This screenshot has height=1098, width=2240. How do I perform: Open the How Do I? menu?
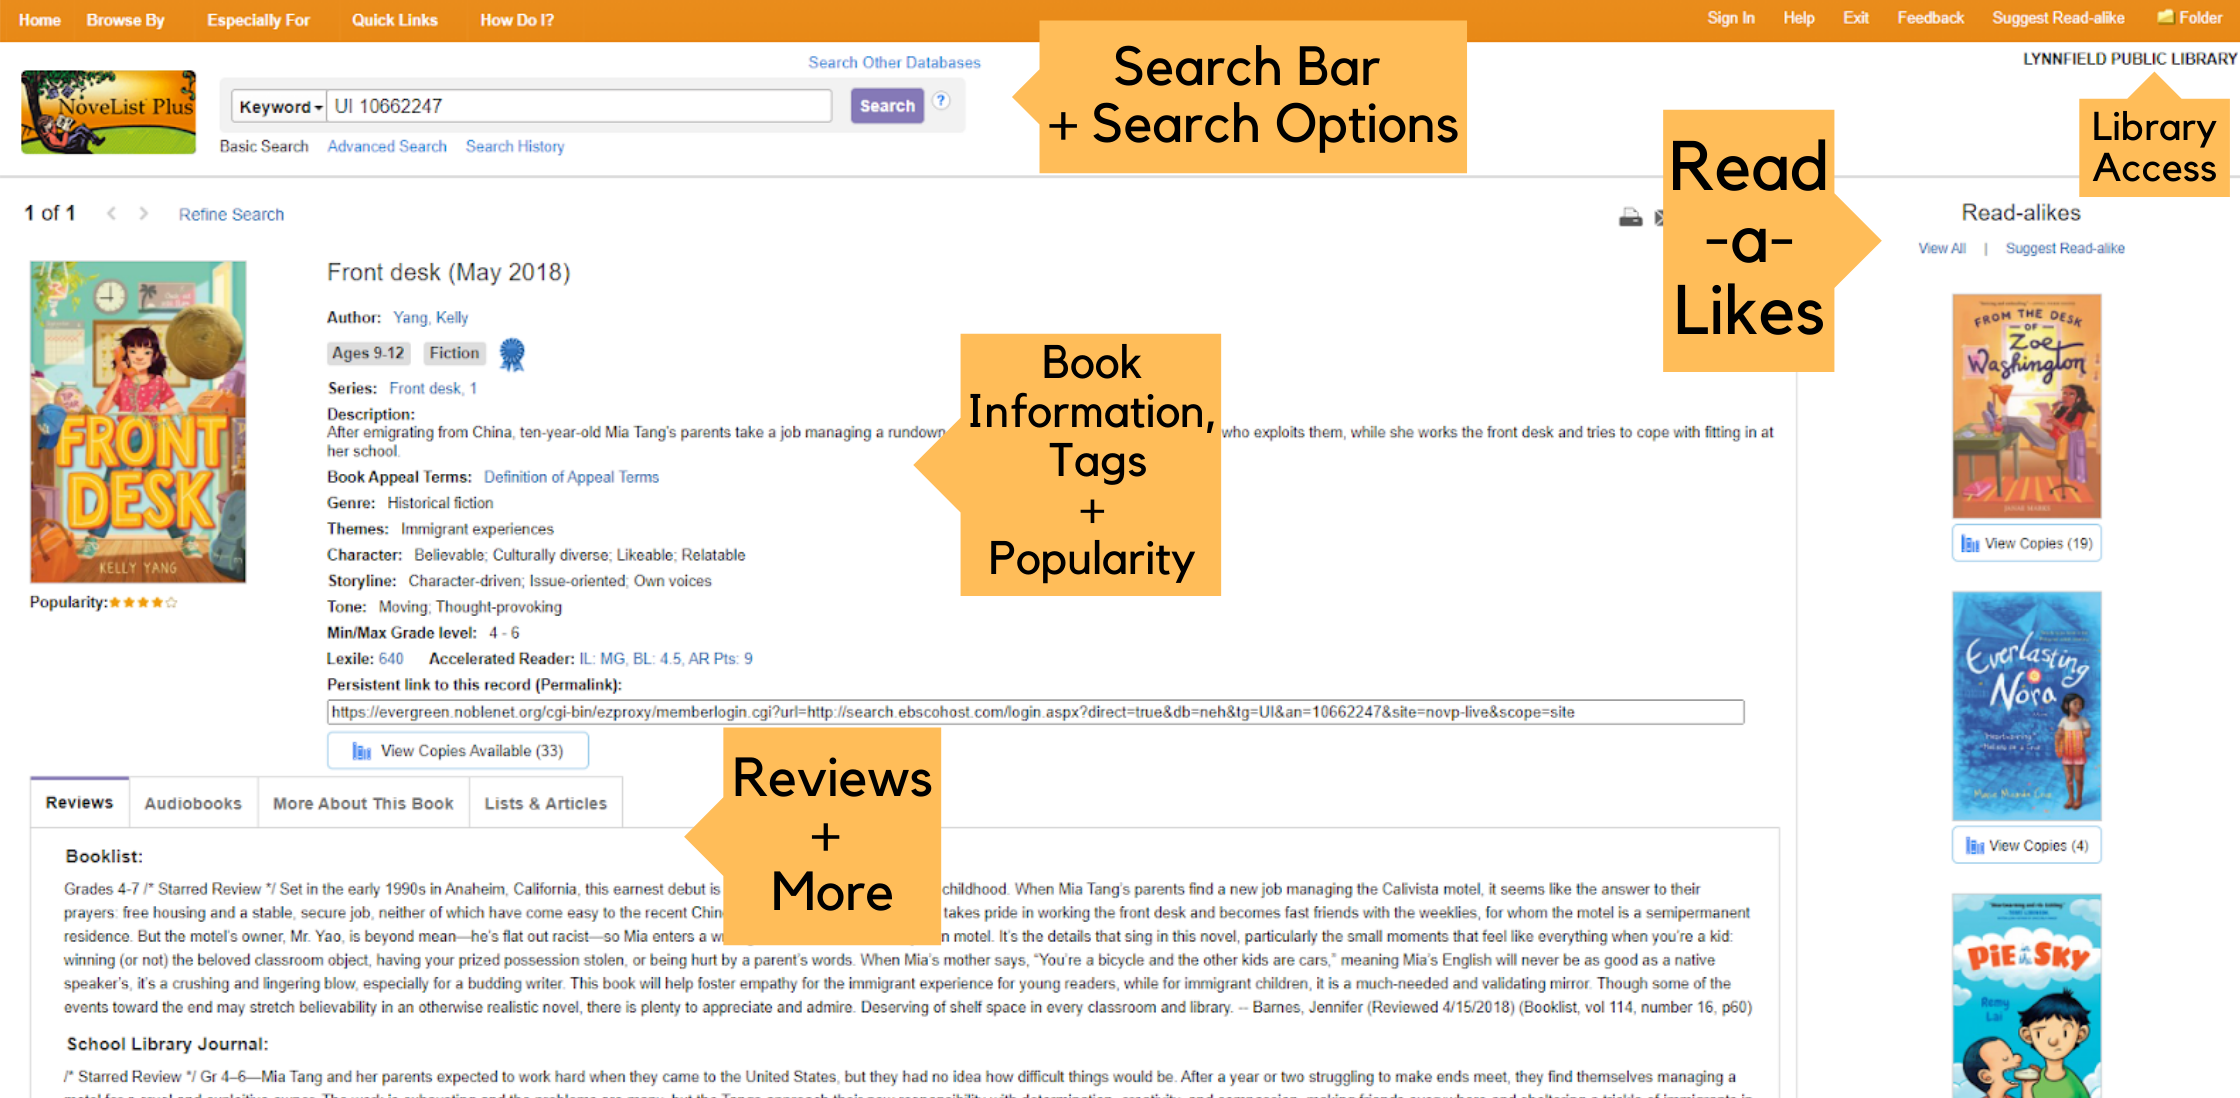pyautogui.click(x=517, y=20)
